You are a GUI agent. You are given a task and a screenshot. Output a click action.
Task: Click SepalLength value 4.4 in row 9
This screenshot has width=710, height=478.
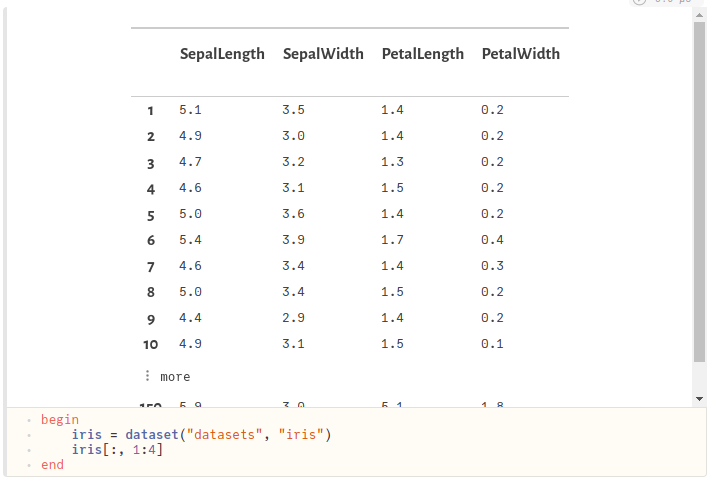190,317
